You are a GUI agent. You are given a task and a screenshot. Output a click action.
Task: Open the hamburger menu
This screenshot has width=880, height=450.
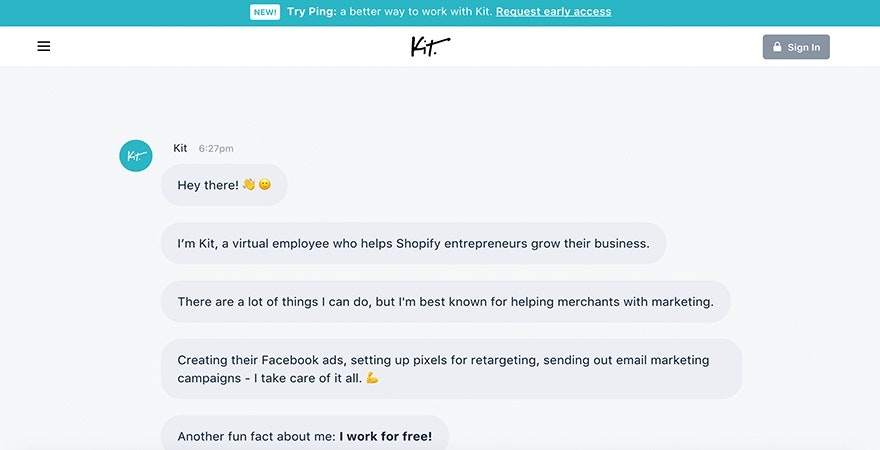[x=44, y=46]
